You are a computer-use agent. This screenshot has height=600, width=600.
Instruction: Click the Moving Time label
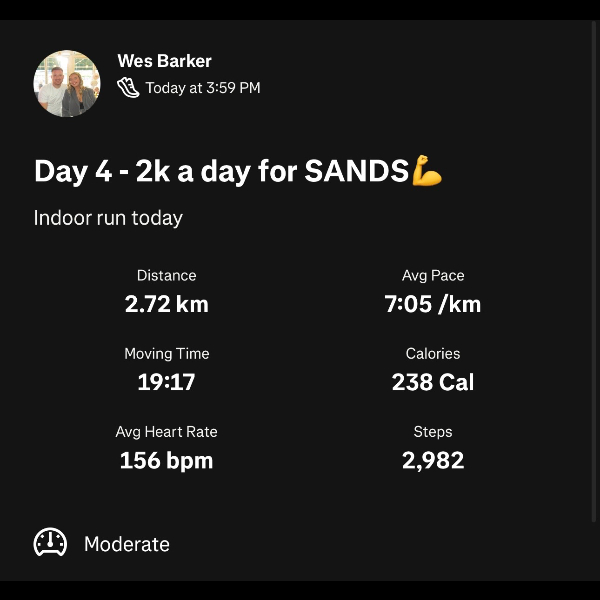pyautogui.click(x=166, y=353)
